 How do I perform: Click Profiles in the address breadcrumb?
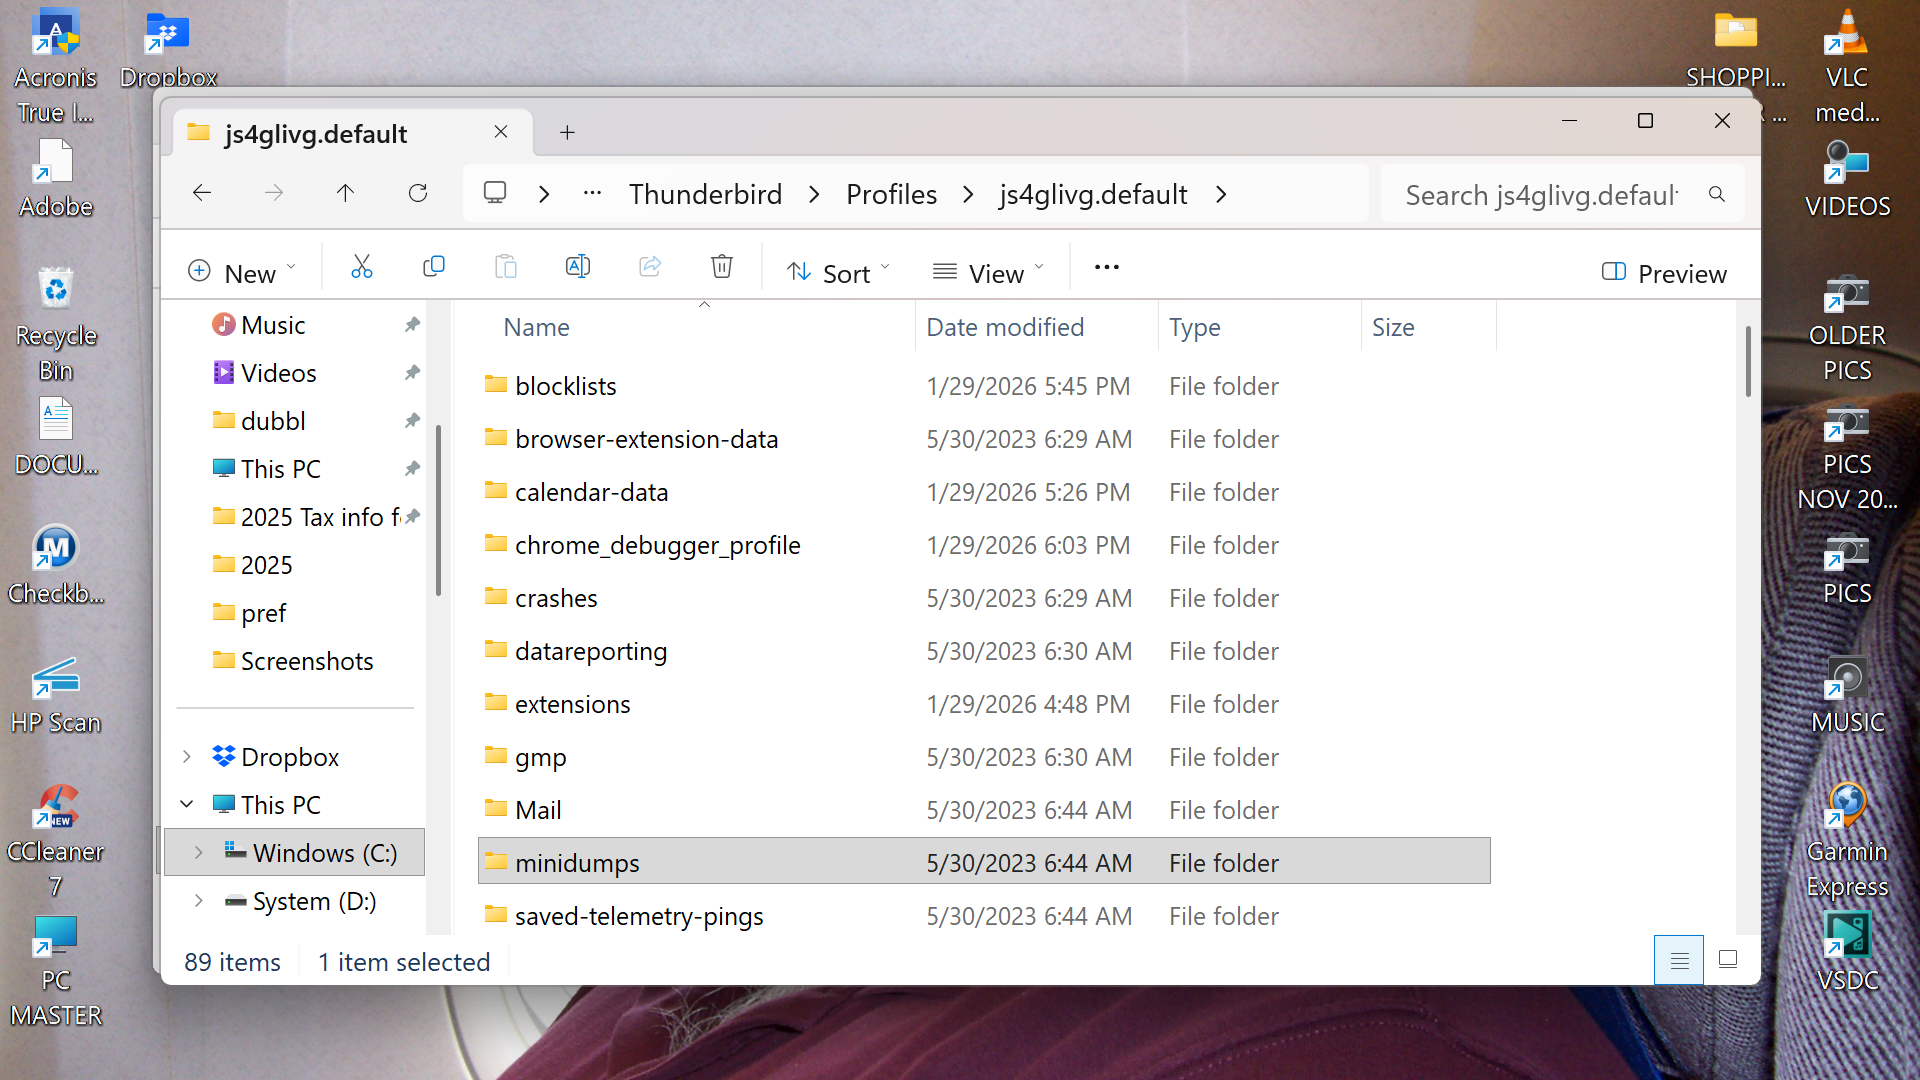[891, 194]
